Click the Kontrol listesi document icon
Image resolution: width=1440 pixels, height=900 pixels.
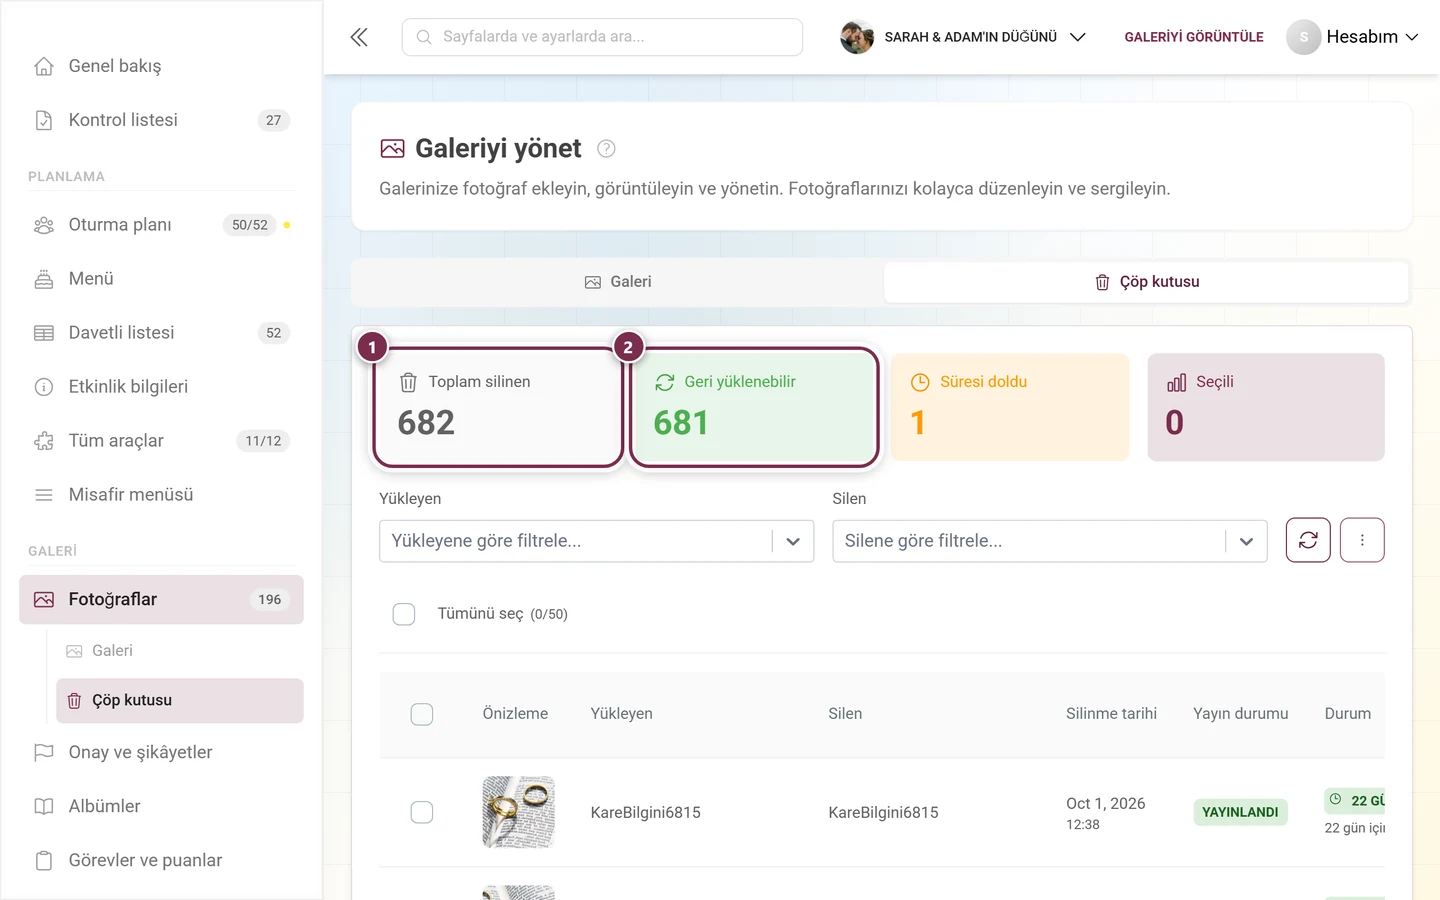point(44,120)
